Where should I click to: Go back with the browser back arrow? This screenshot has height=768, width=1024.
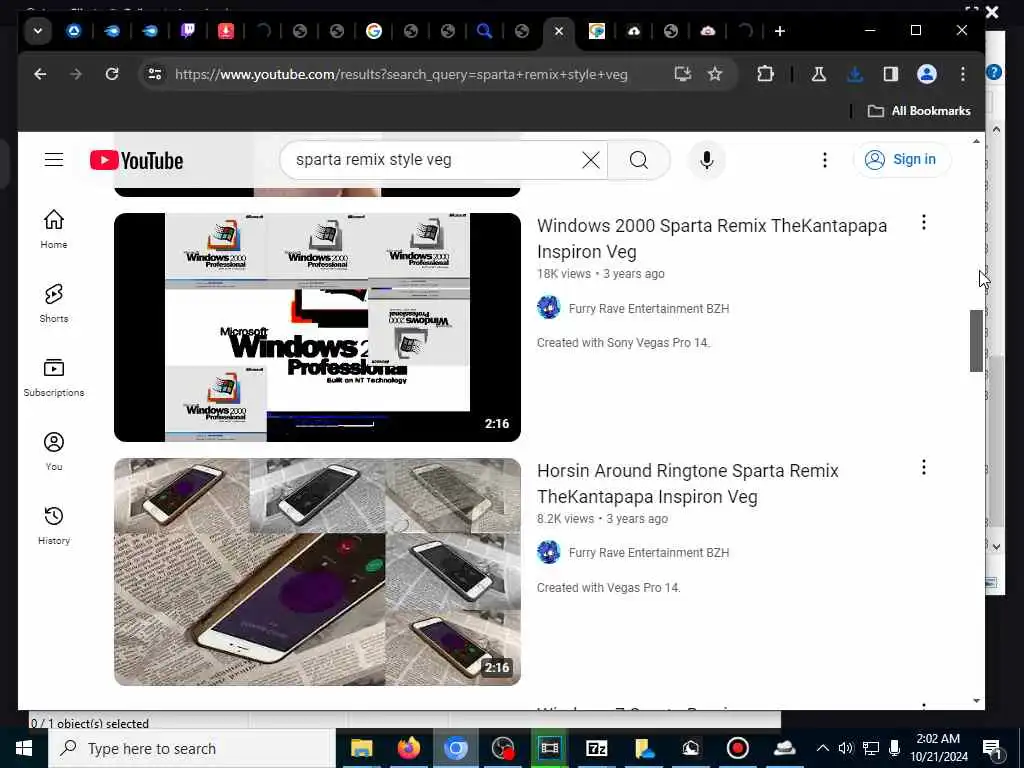(40, 74)
